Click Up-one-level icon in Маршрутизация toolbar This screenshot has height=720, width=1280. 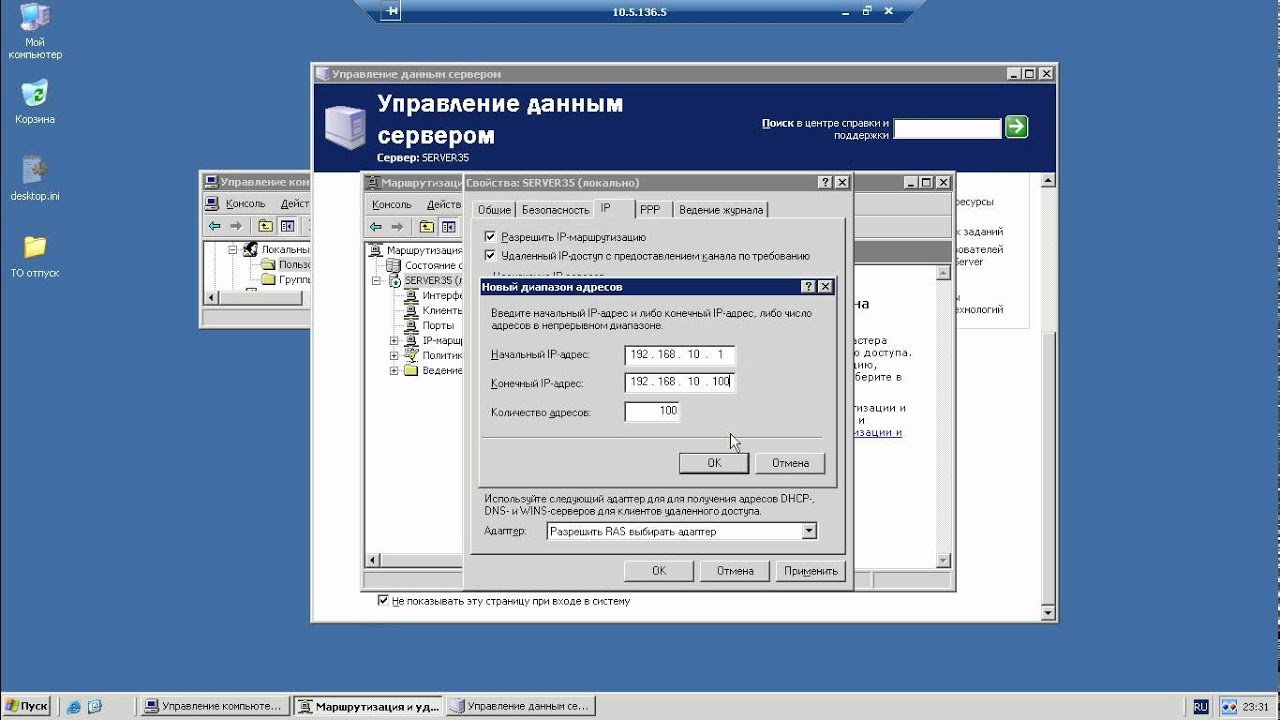click(427, 227)
